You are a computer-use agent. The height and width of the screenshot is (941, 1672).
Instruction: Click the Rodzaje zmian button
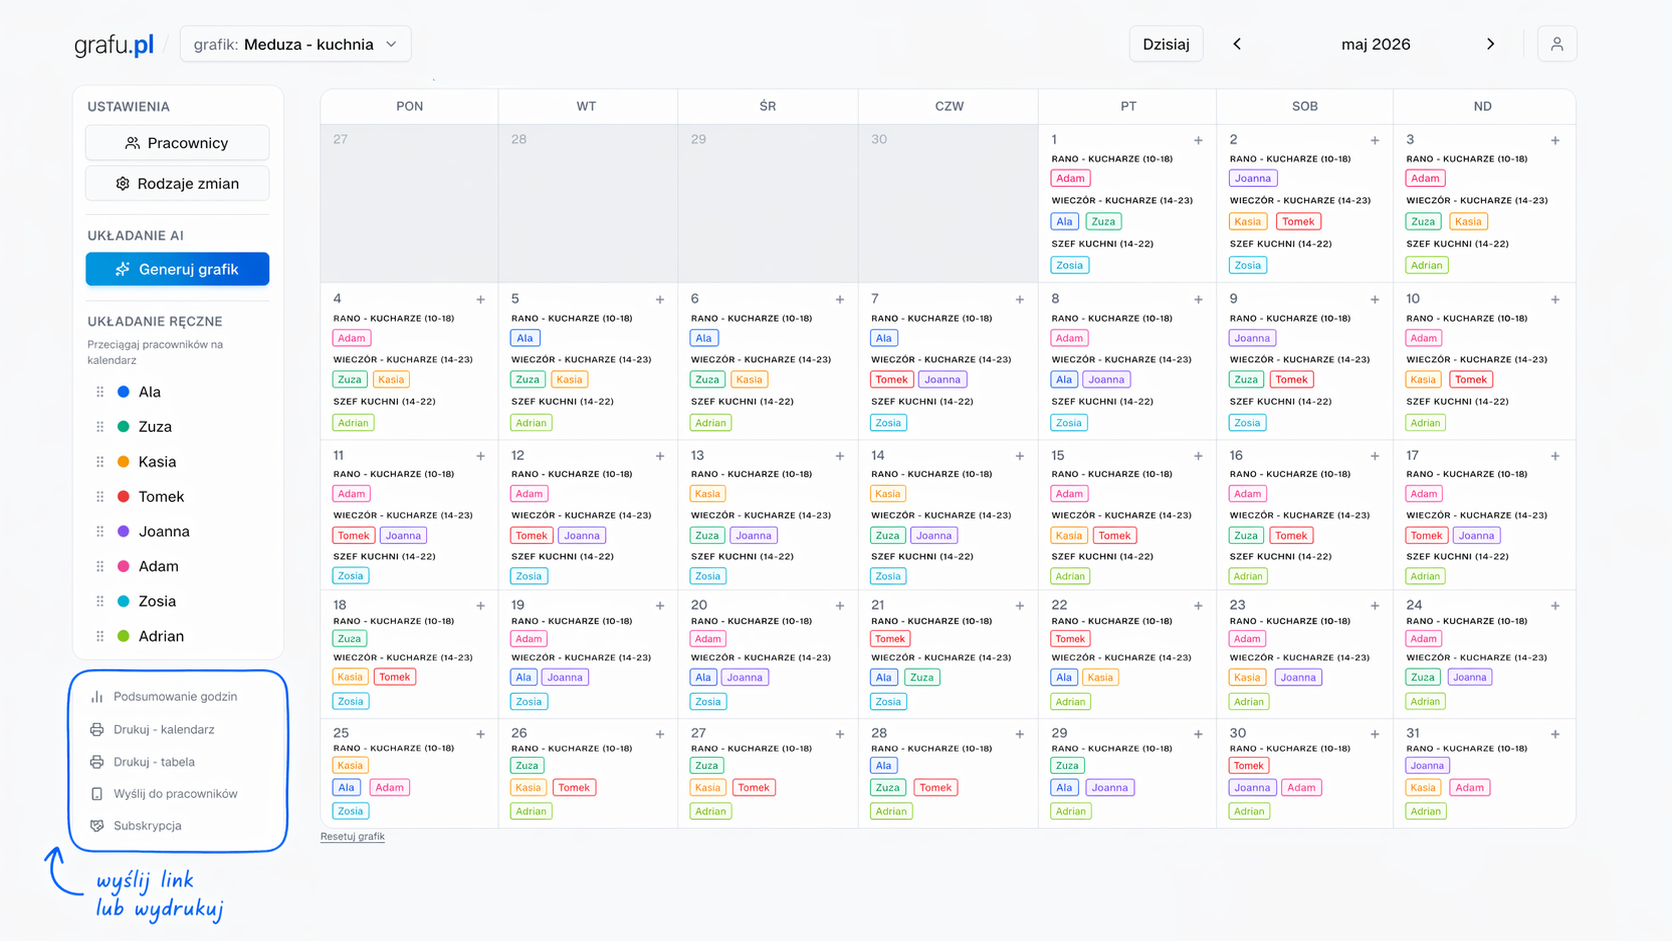click(x=177, y=184)
